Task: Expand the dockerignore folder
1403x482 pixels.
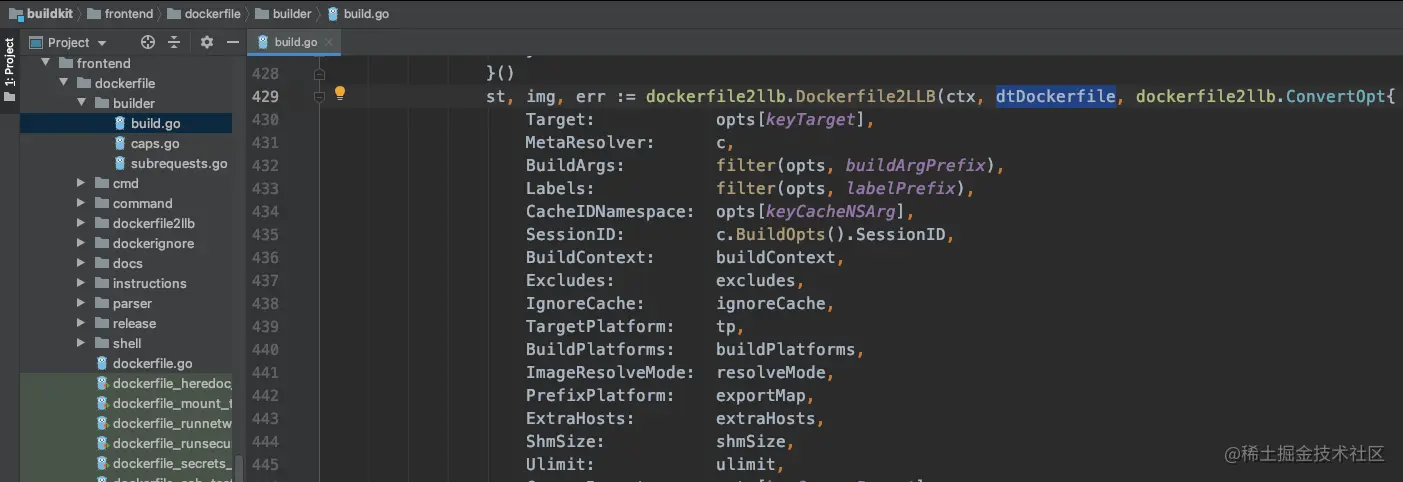Action: (81, 243)
